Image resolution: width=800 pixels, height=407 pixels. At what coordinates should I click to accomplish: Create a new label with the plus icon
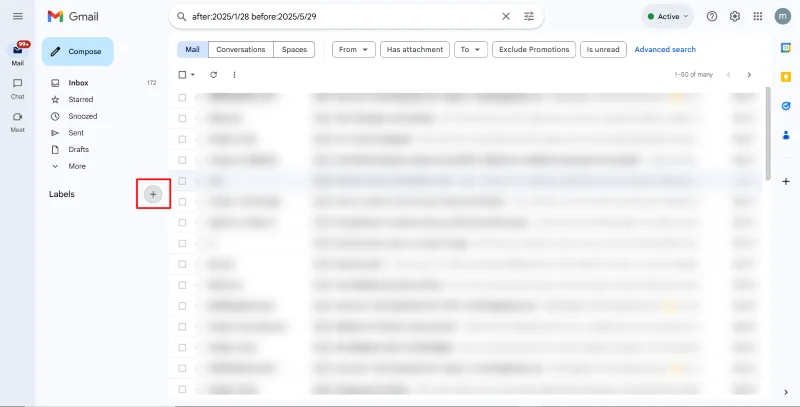153,194
